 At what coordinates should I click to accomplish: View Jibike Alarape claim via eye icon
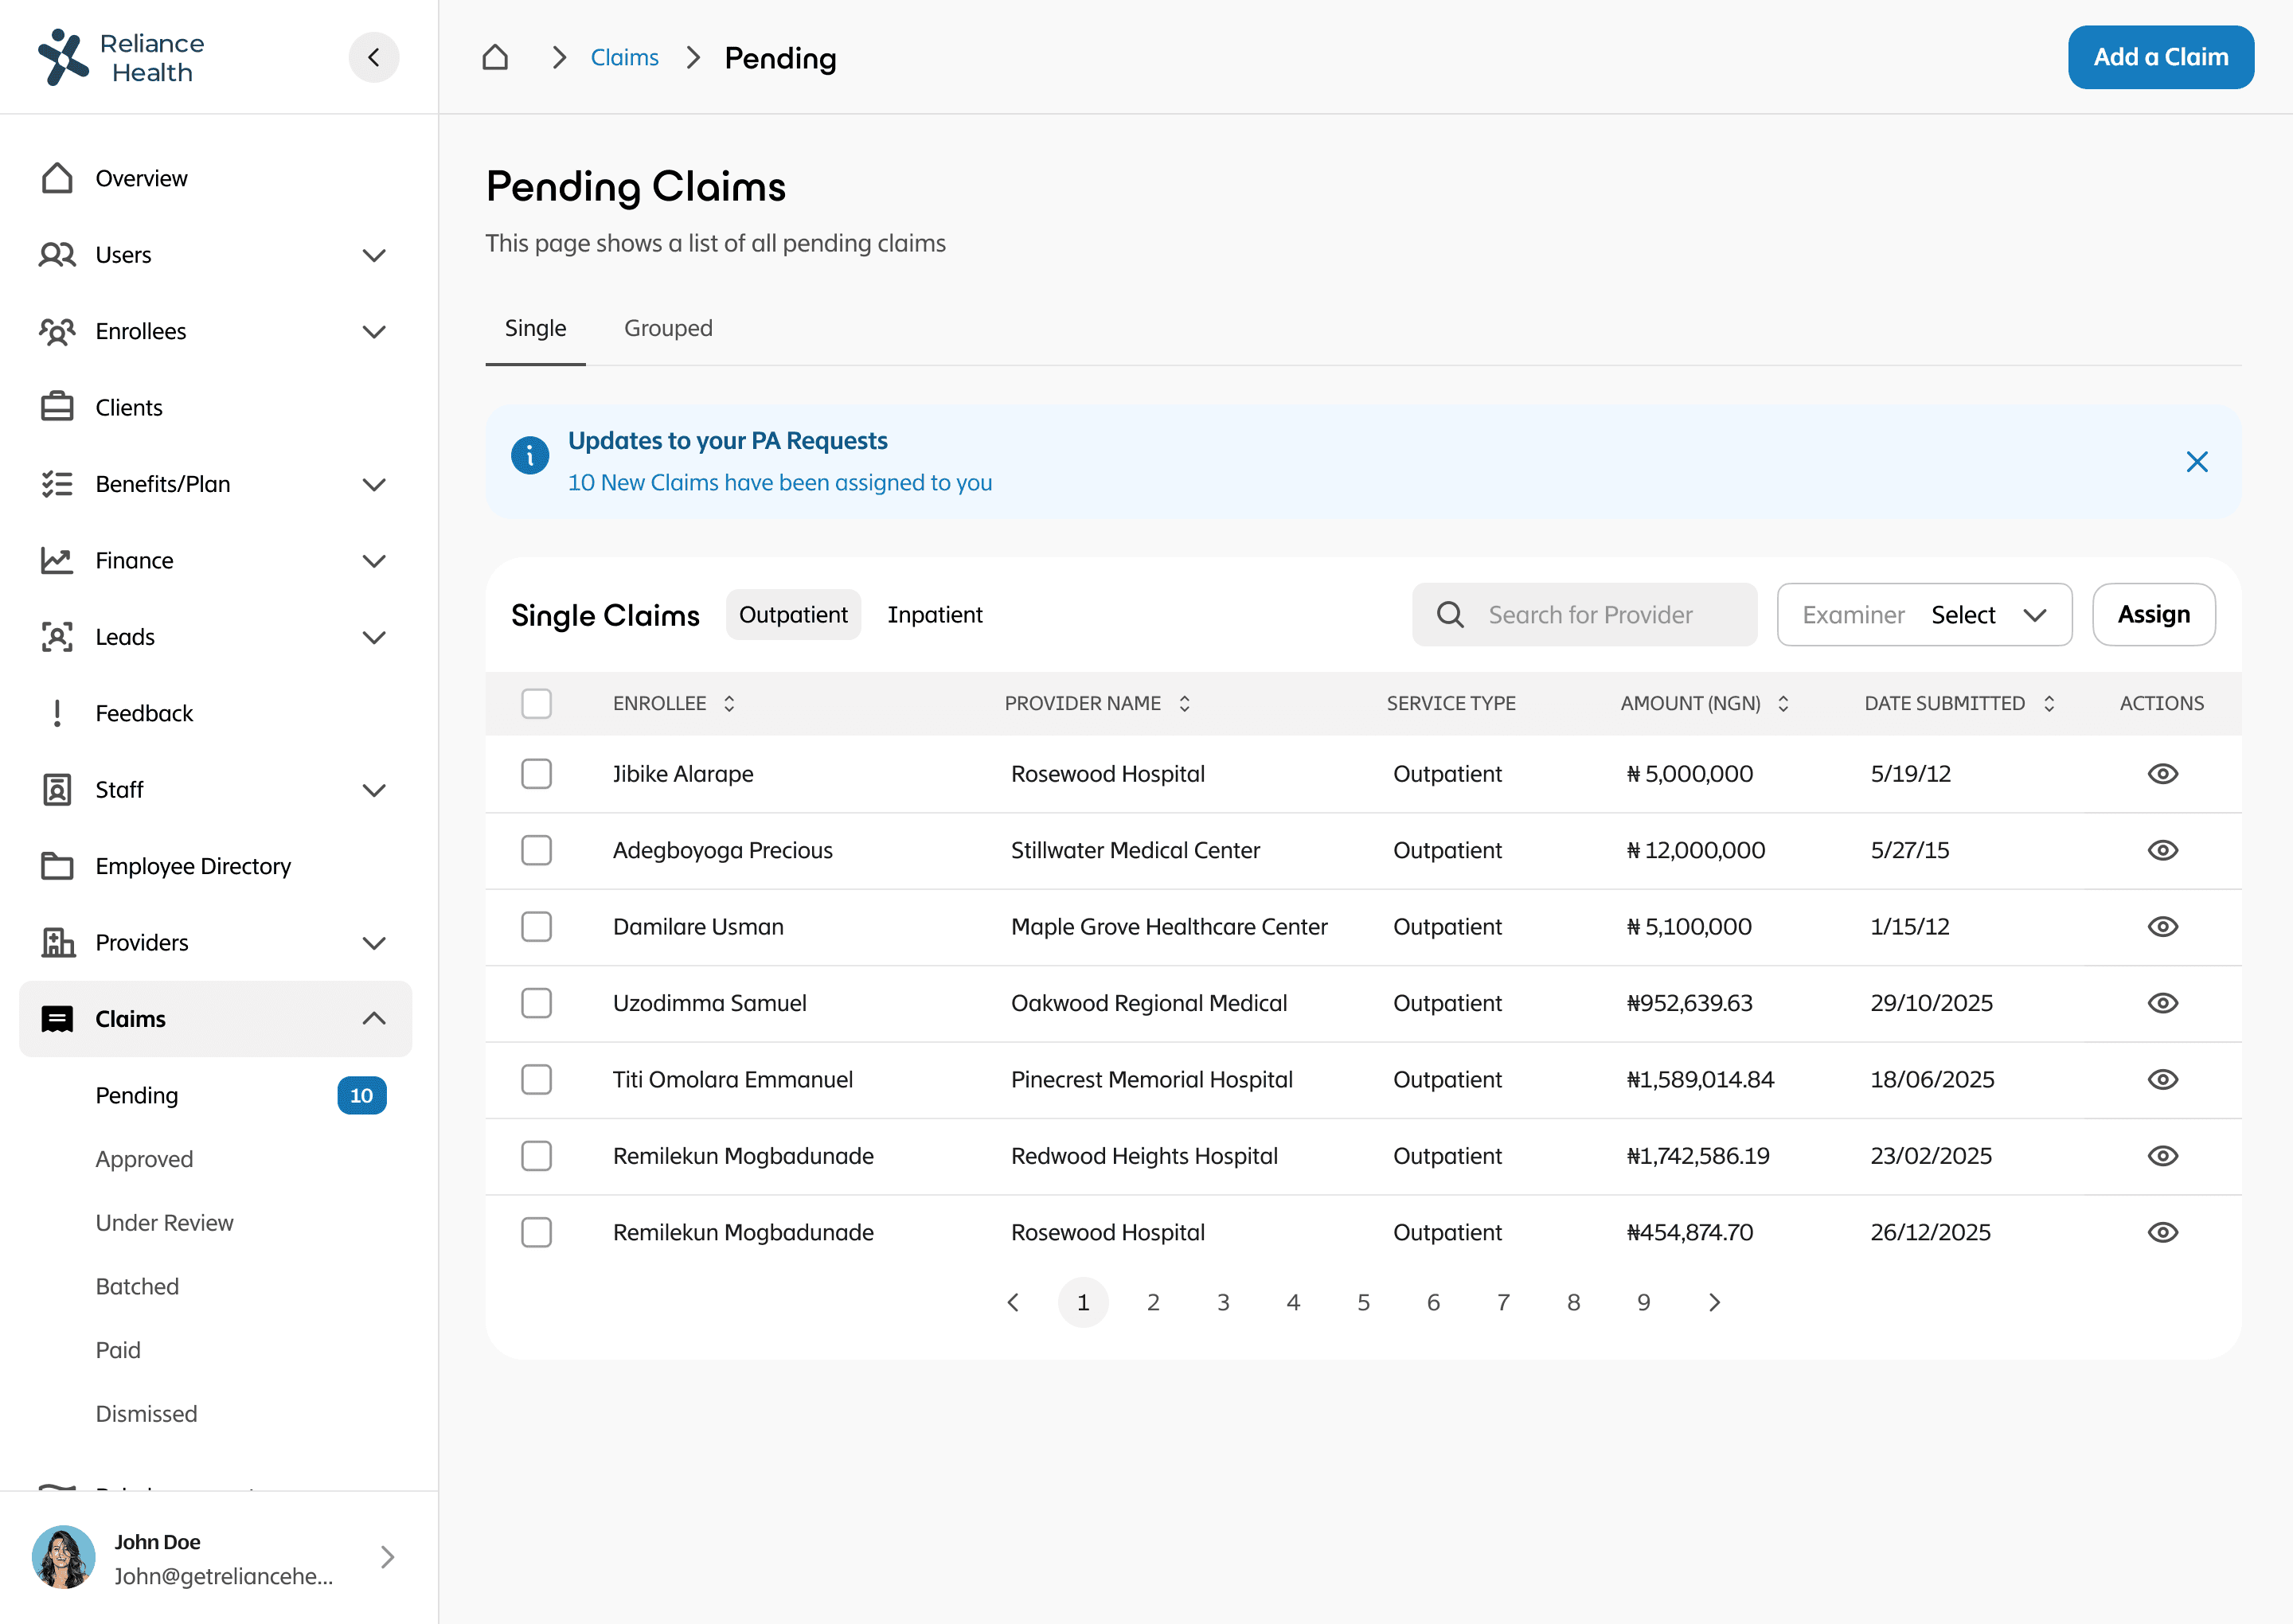click(x=2162, y=774)
